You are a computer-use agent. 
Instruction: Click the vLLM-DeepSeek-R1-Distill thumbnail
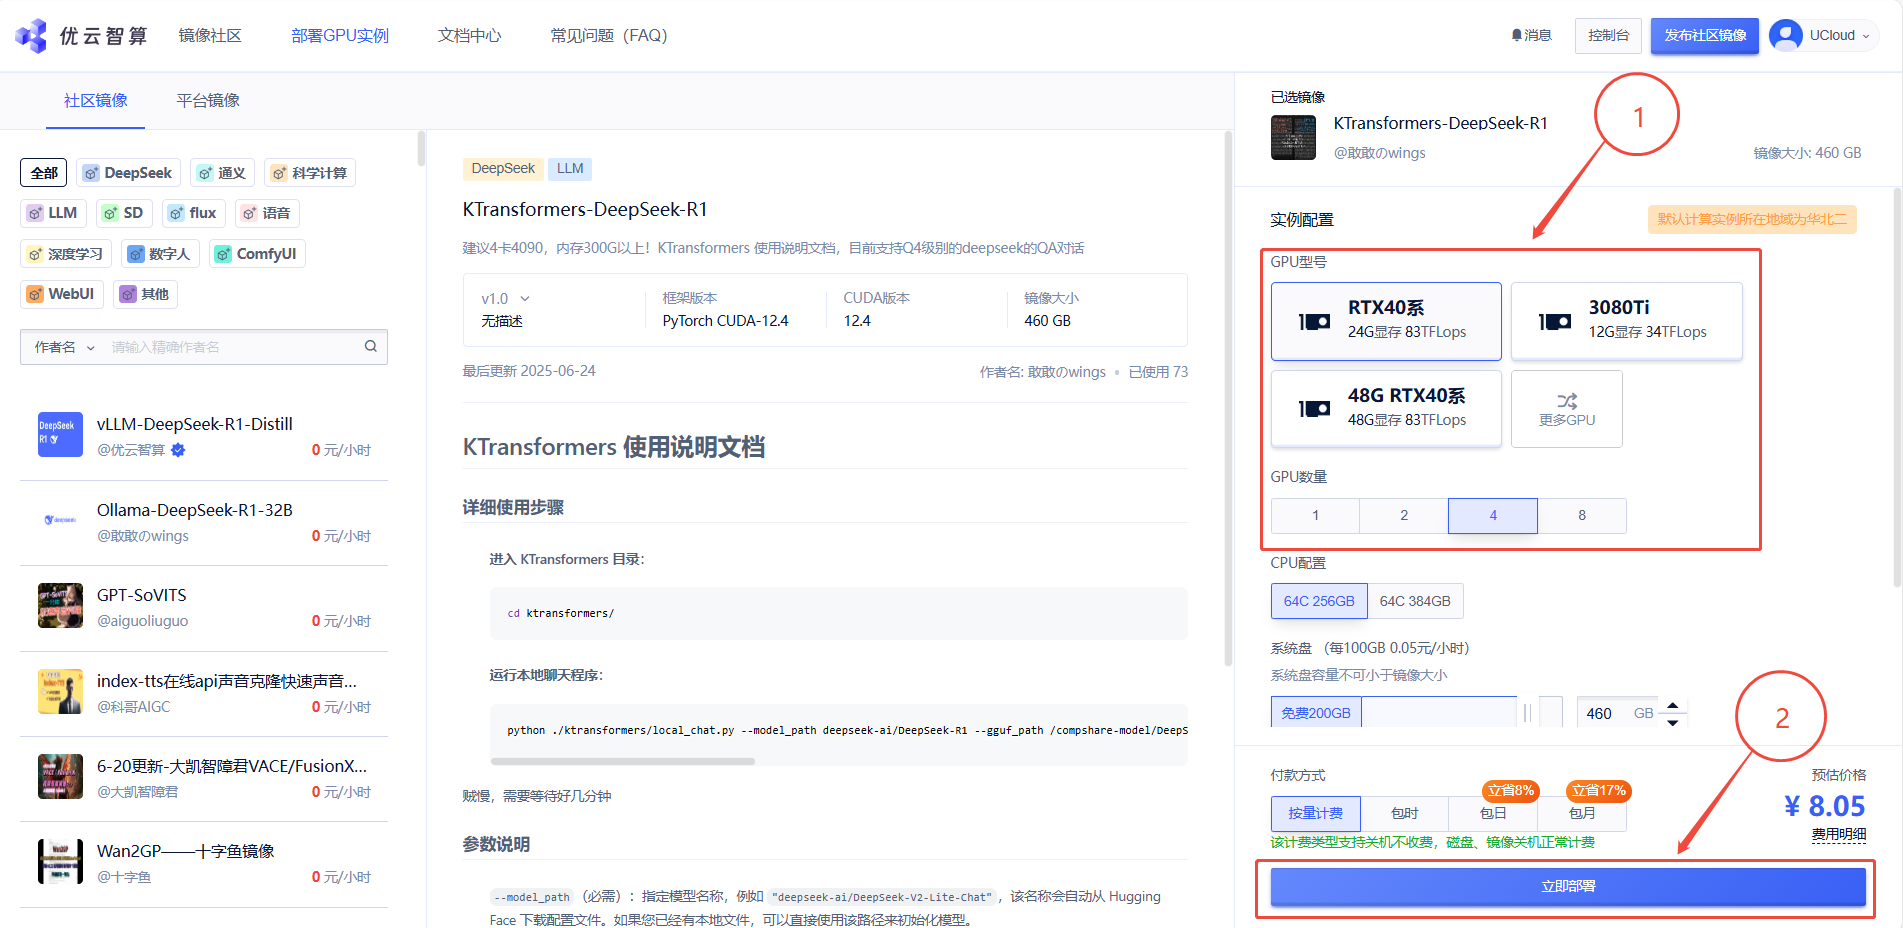[x=60, y=434]
